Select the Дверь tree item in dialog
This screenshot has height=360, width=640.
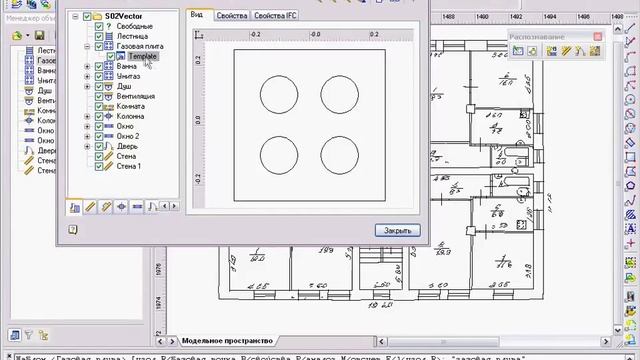tap(127, 147)
